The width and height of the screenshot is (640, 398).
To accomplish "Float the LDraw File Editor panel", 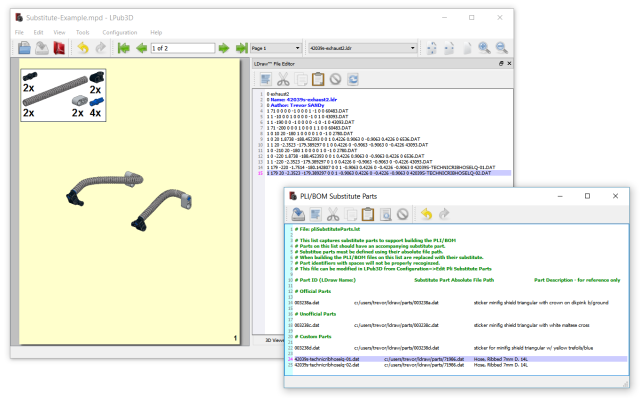I will tap(501, 63).
